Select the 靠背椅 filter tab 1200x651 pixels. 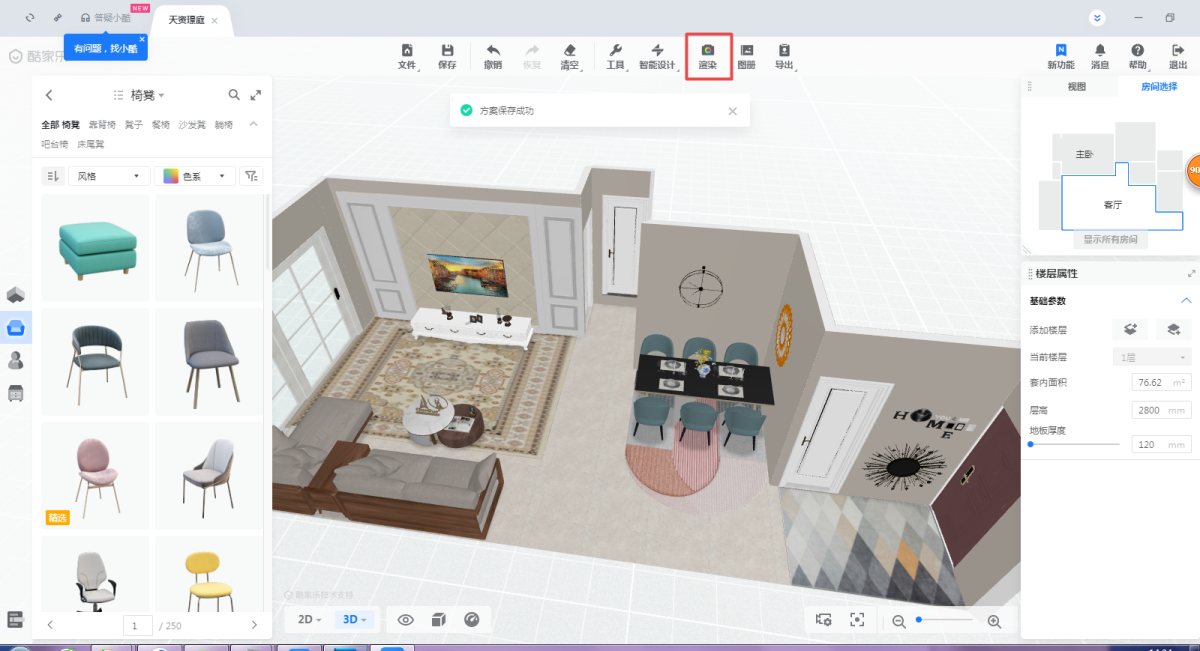click(102, 125)
